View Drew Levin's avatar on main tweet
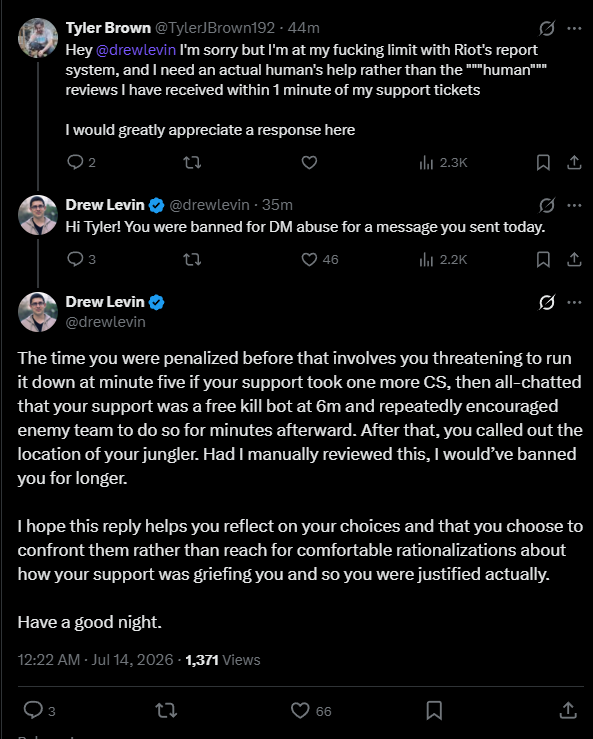The width and height of the screenshot is (593, 739). coord(38,312)
